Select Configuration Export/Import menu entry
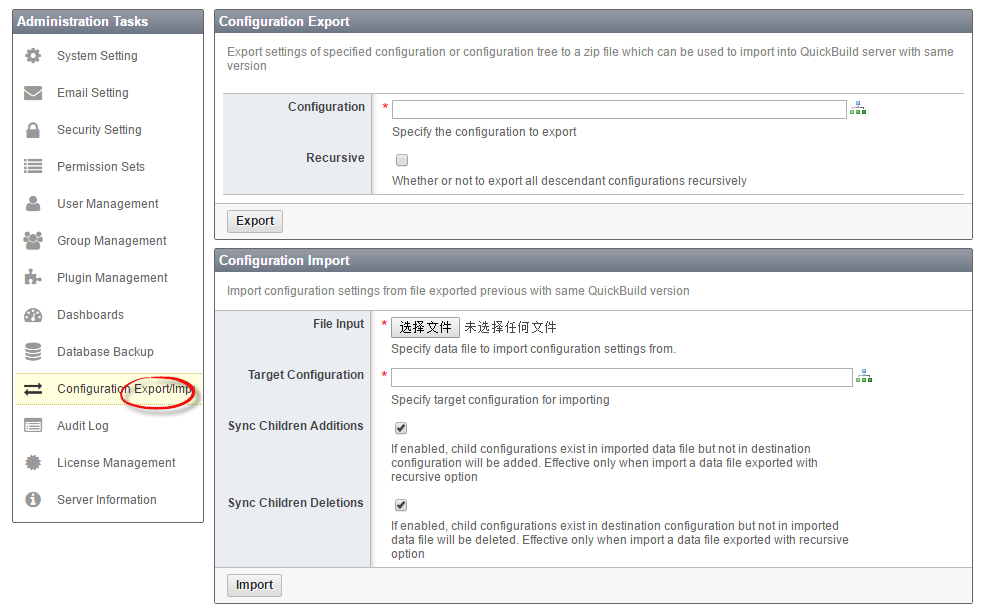 point(109,388)
